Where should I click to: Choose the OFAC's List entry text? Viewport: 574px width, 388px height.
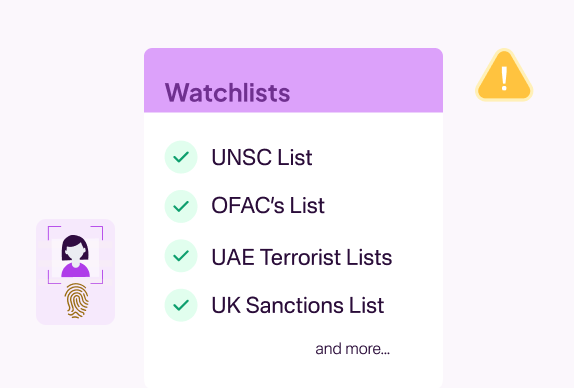point(268,205)
